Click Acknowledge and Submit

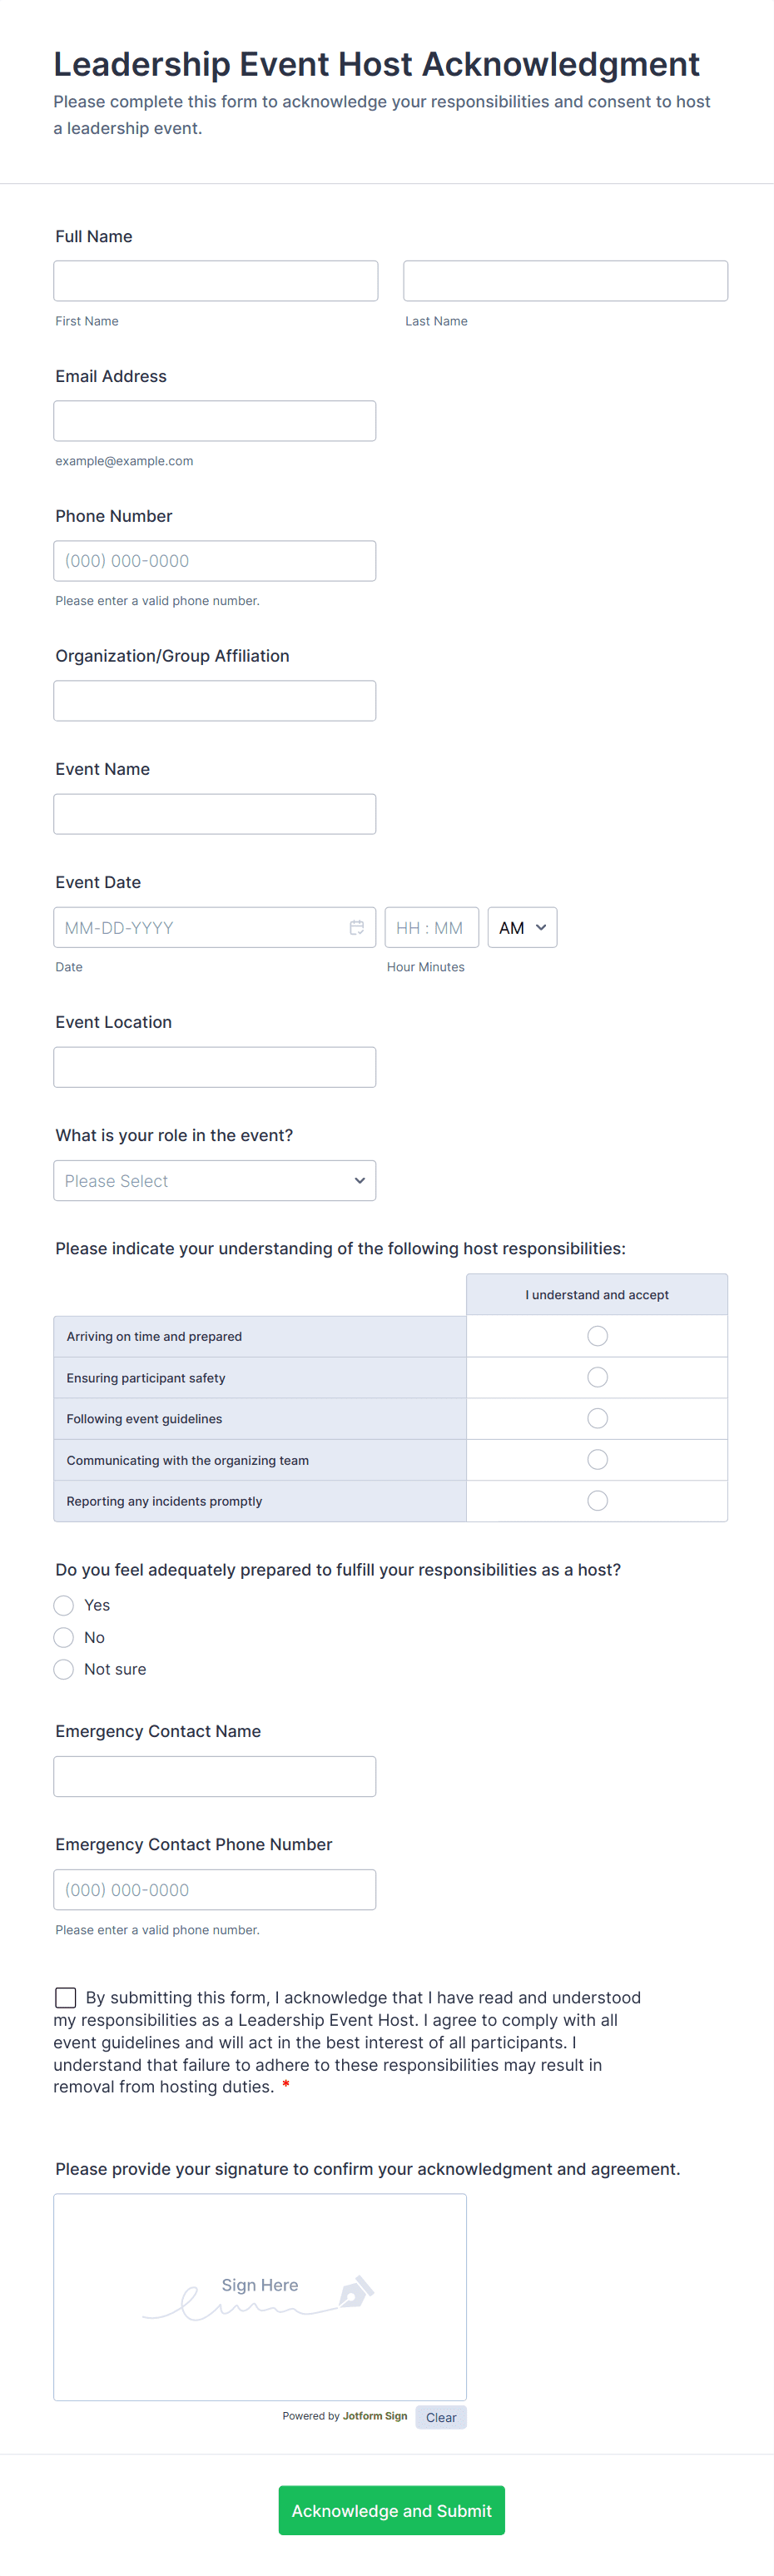pos(391,2510)
